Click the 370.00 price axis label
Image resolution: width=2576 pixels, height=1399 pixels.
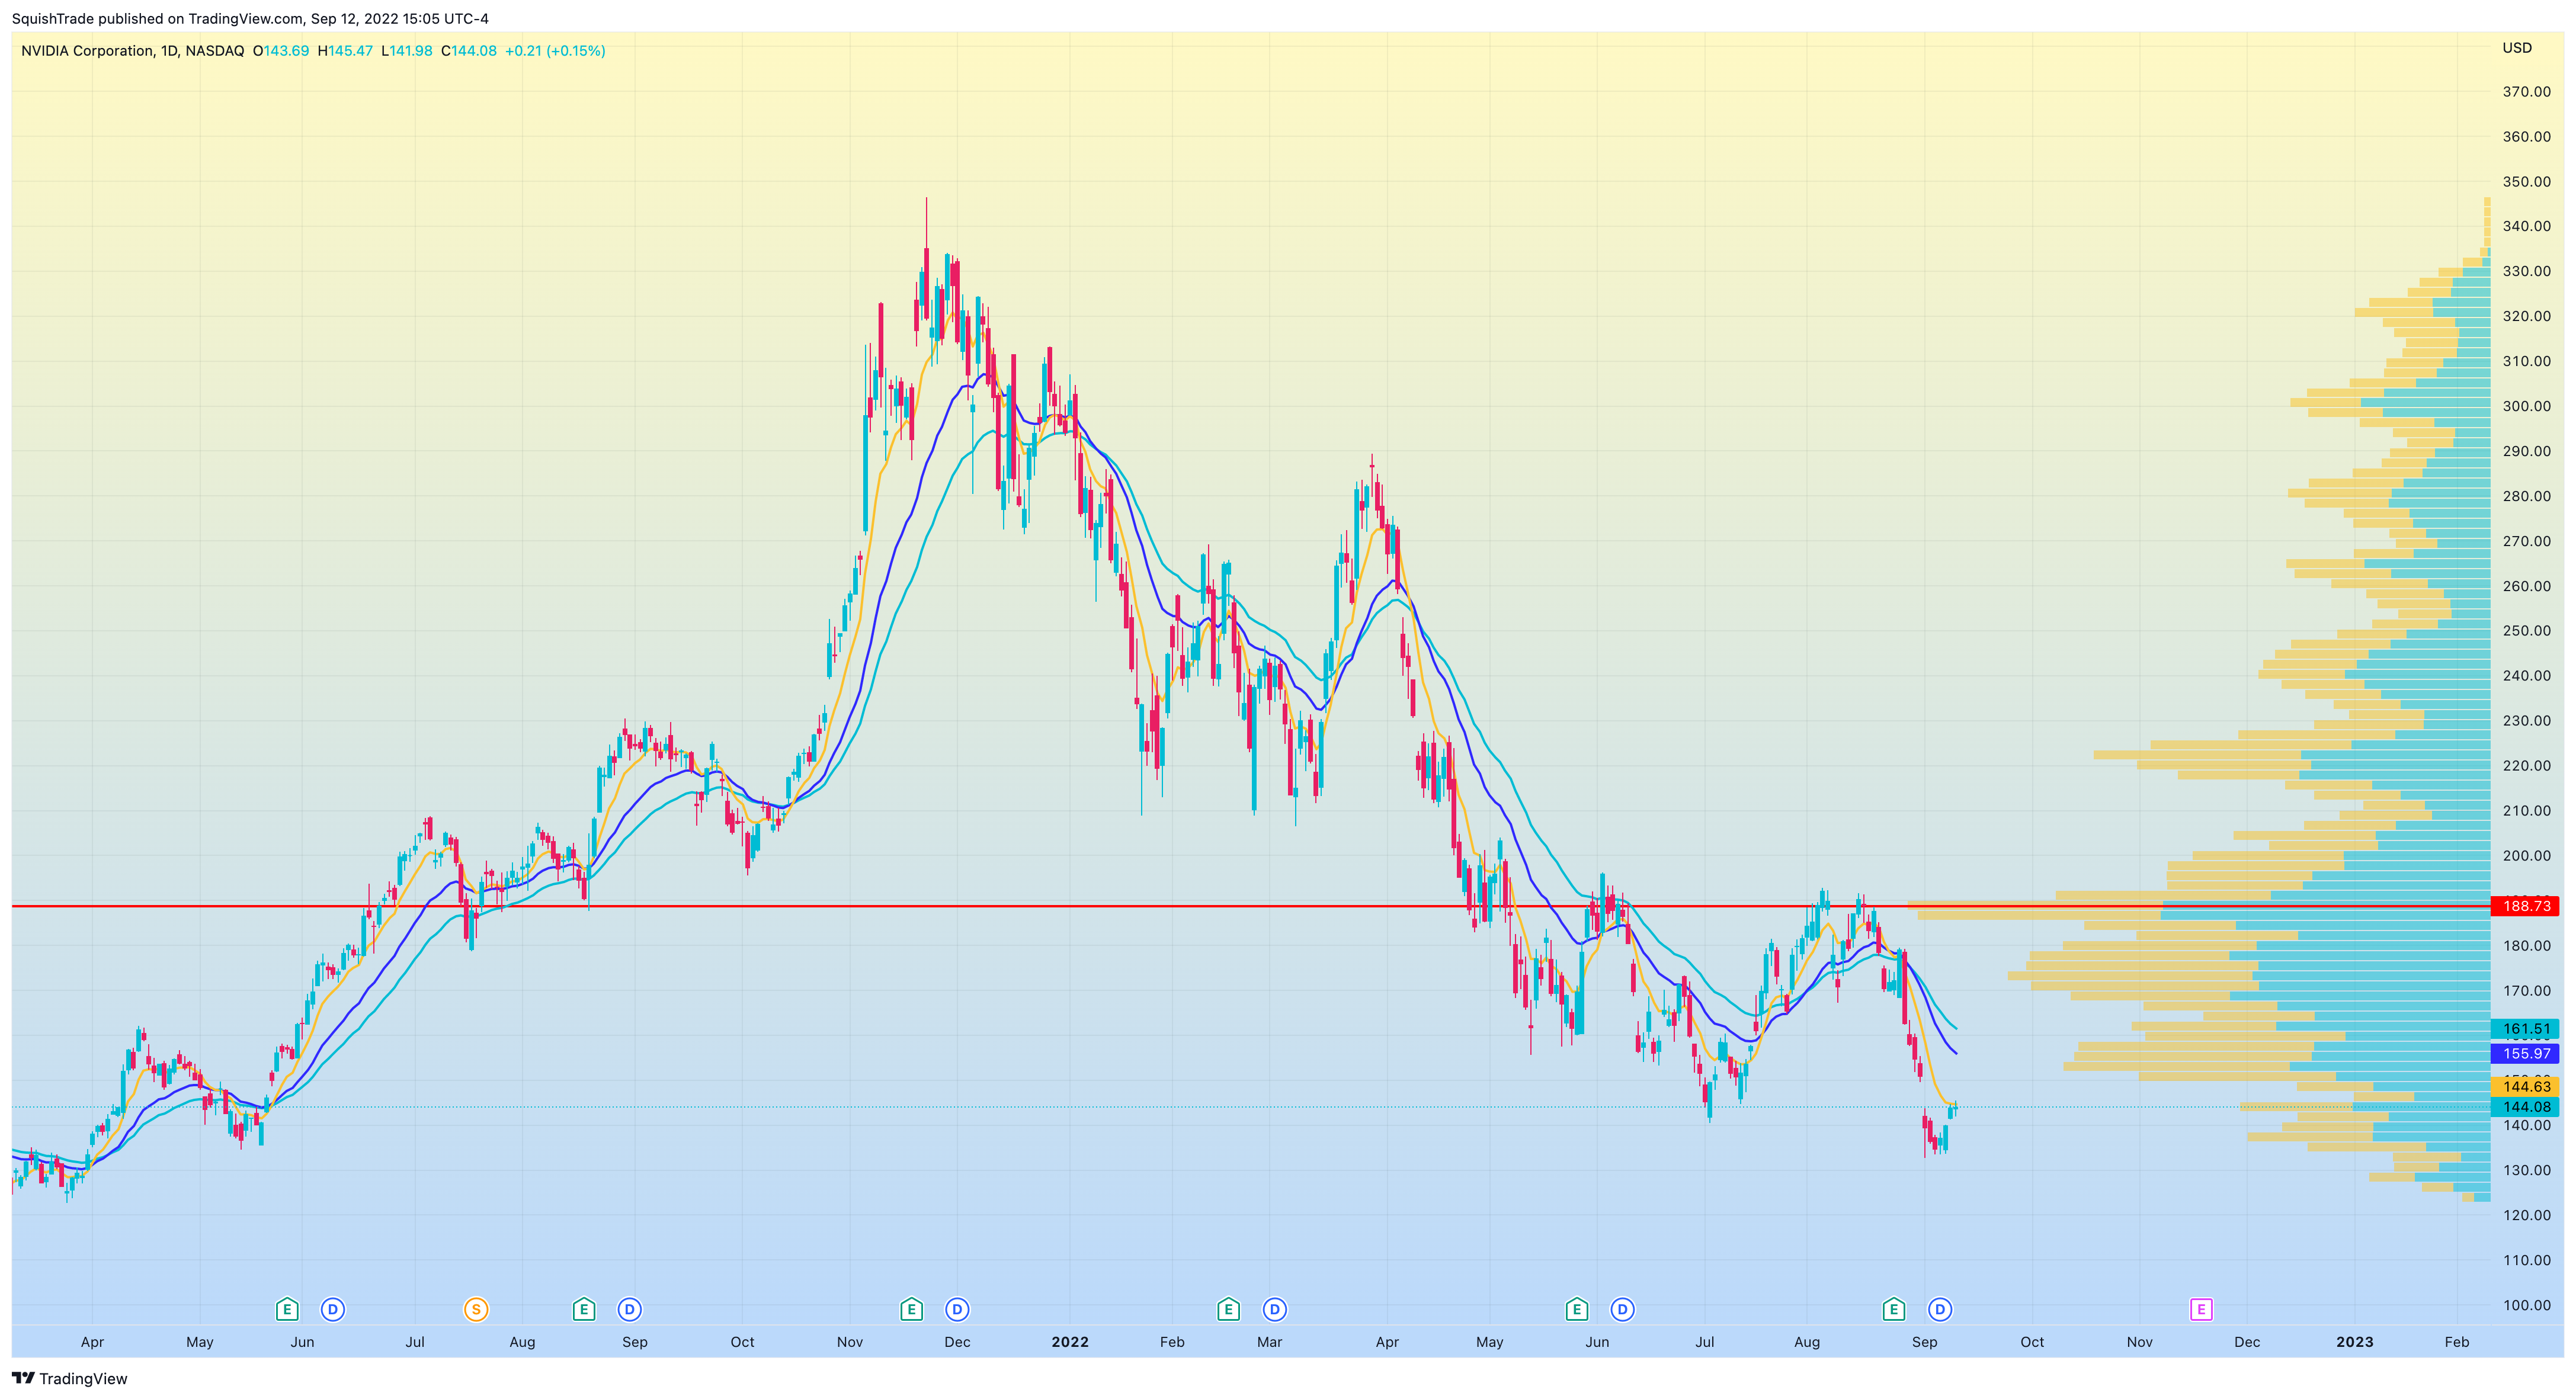pyautogui.click(x=2527, y=92)
